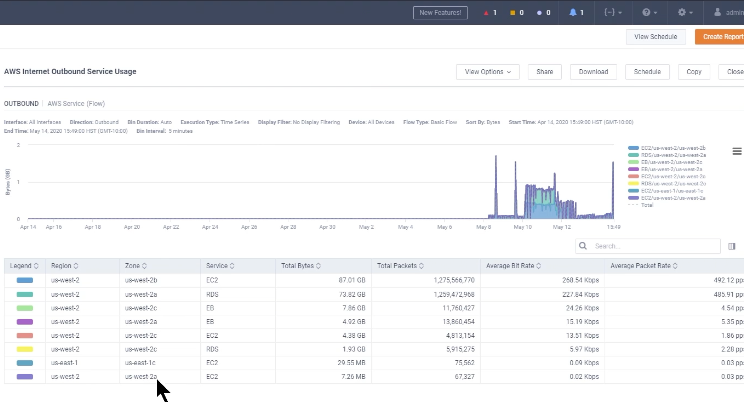
Task: Open the bell notifications icon
Action: click(575, 13)
